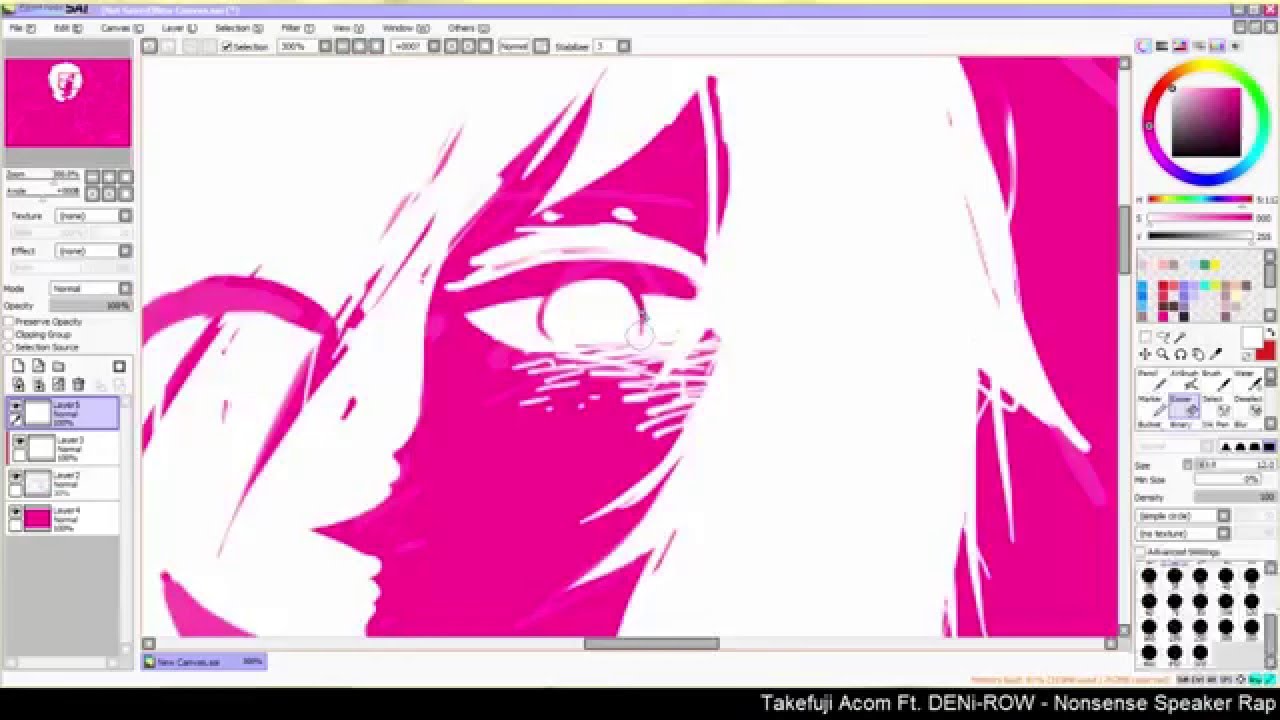Open the Stabilizer level dropdown
1280x720 pixels.
(624, 47)
